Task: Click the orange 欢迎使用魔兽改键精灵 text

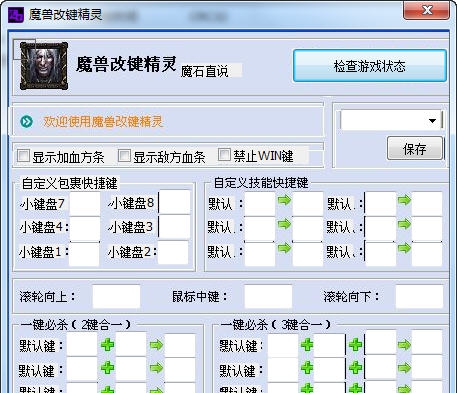Action: 104,121
